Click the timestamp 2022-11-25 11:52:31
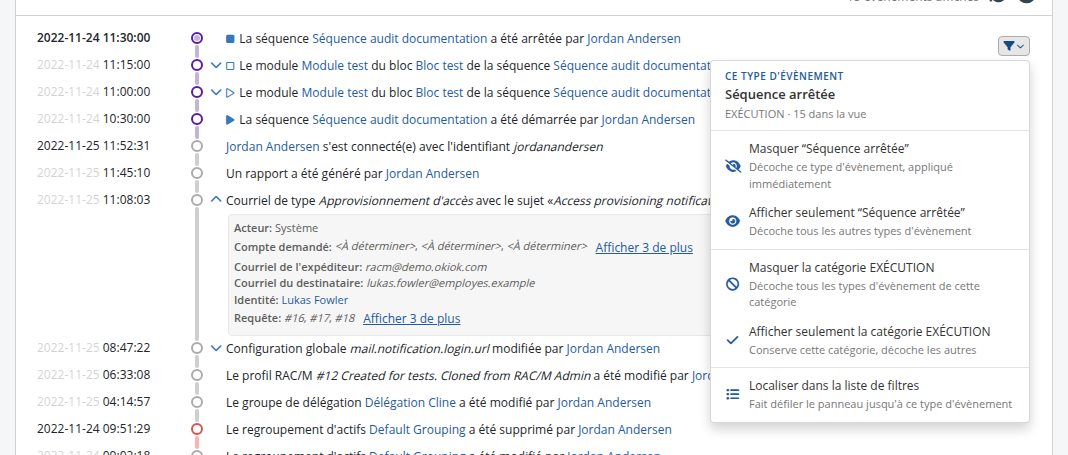The image size is (1068, 455). pyautogui.click(x=93, y=146)
